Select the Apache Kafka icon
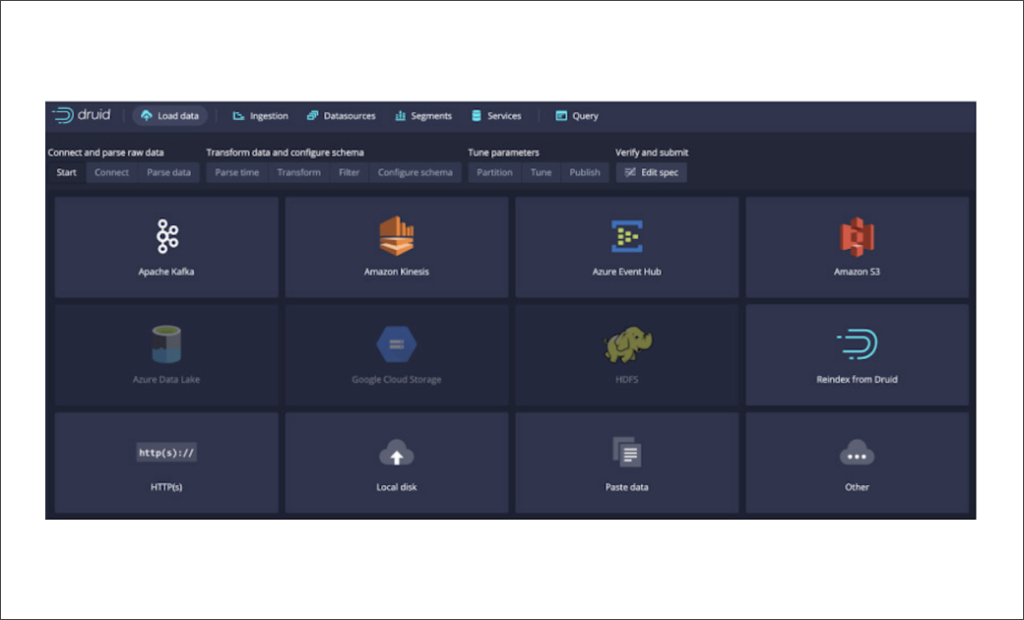This screenshot has height=620, width=1024. [x=167, y=236]
